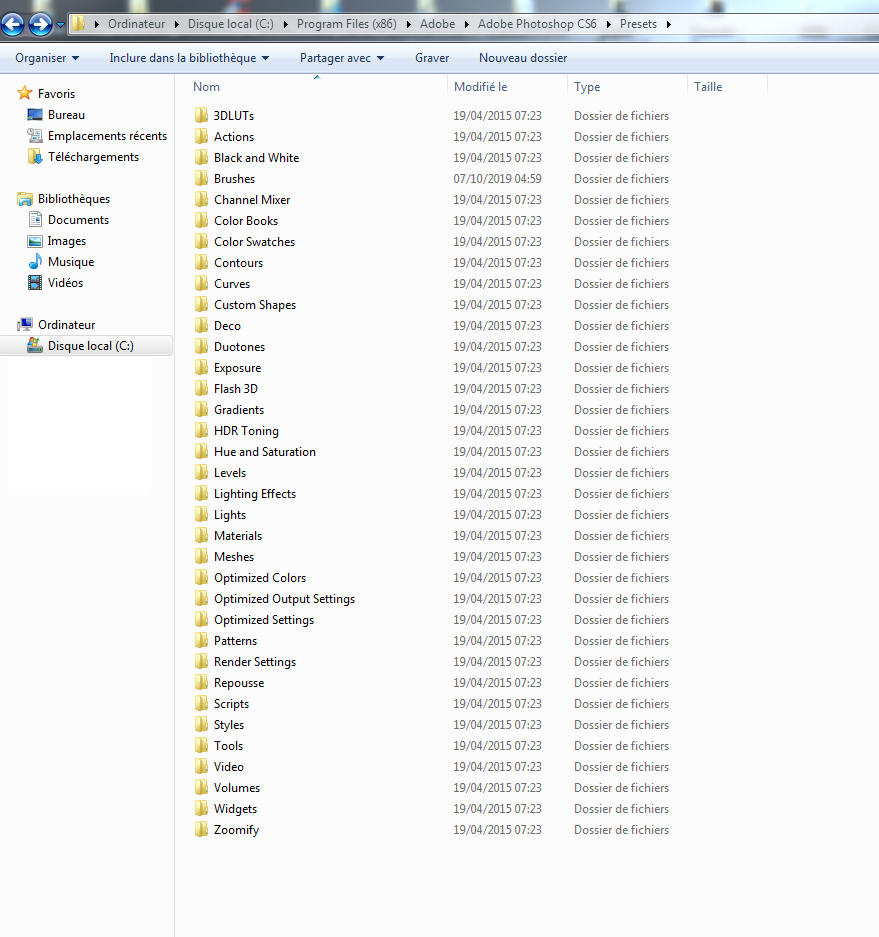The height and width of the screenshot is (937, 879).
Task: Select the Color Books folder
Action: pos(246,221)
